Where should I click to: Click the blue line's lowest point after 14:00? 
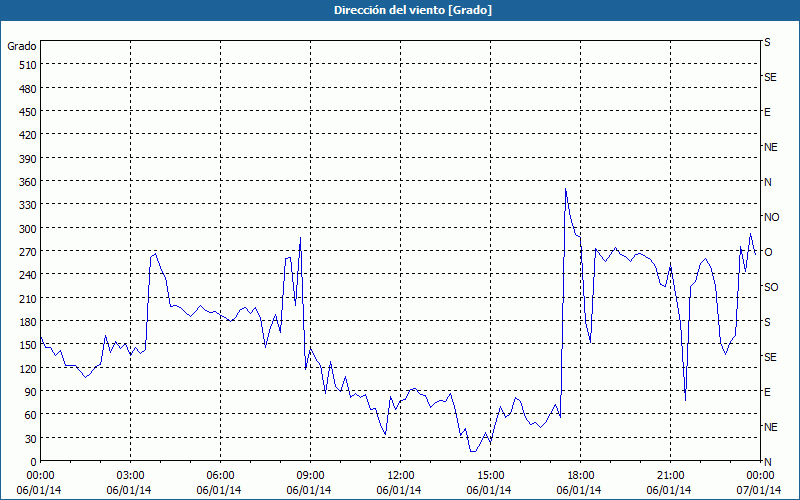[472, 452]
